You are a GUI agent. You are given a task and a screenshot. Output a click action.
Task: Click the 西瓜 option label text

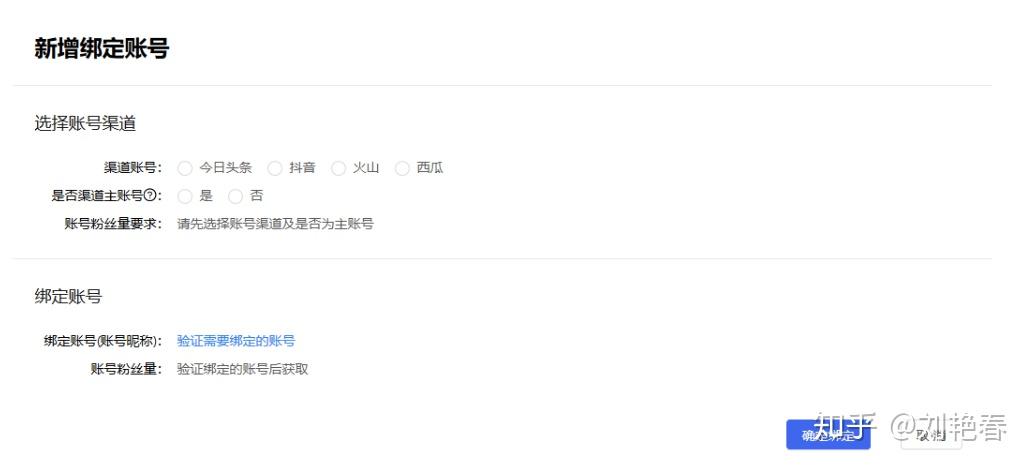tap(430, 168)
